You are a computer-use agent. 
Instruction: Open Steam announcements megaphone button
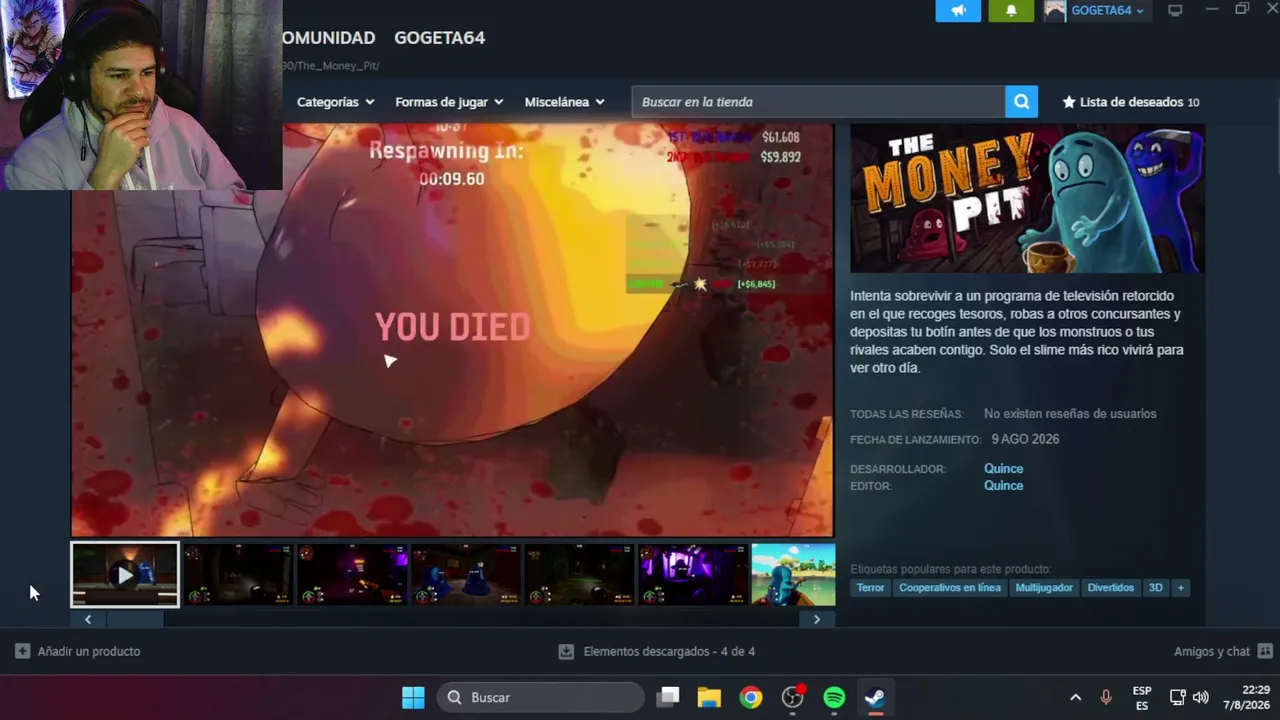point(958,10)
